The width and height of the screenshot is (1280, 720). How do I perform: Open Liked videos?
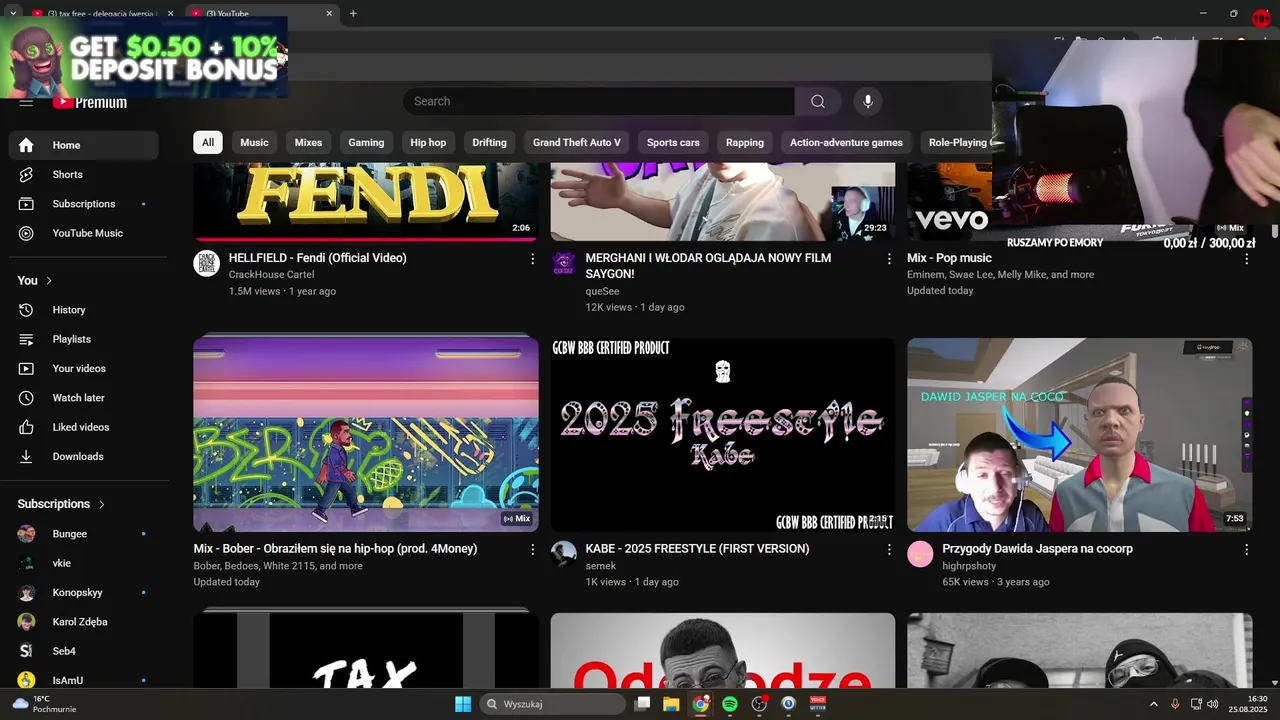(x=84, y=427)
